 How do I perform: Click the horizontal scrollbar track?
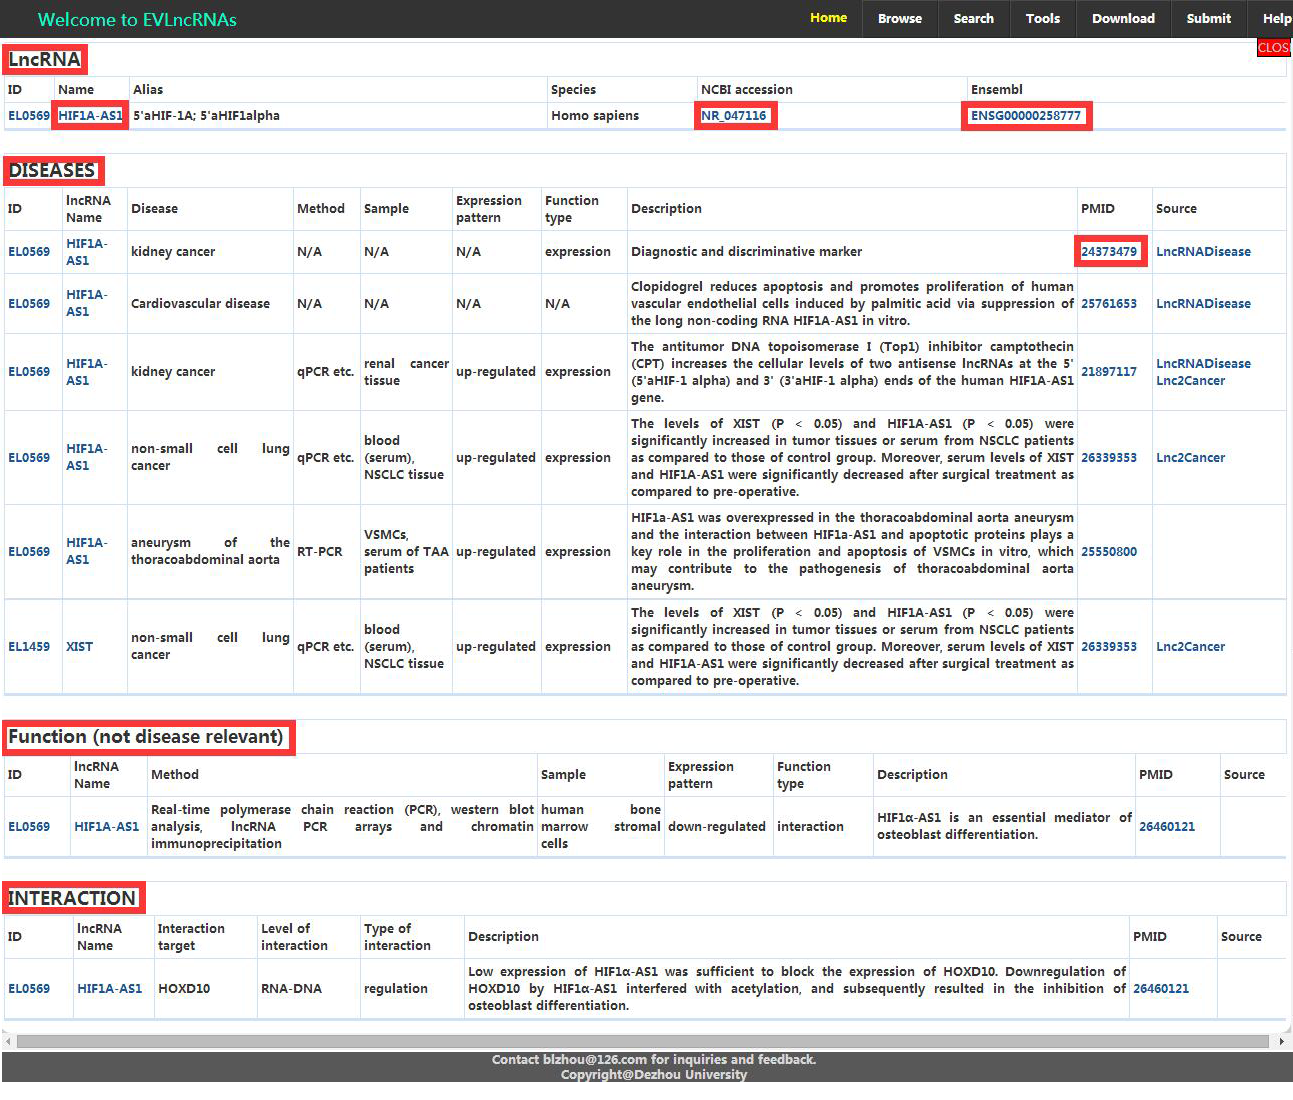[x=643, y=1041]
